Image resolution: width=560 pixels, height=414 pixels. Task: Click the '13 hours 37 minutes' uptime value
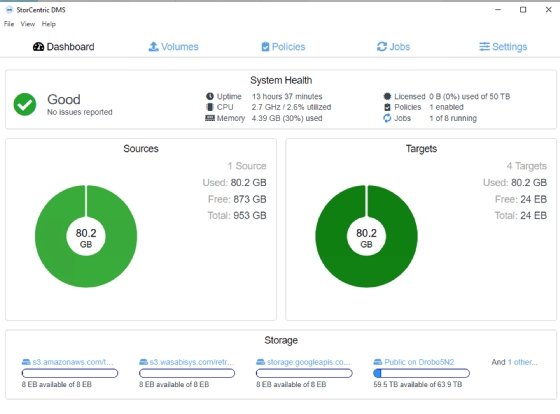(287, 96)
